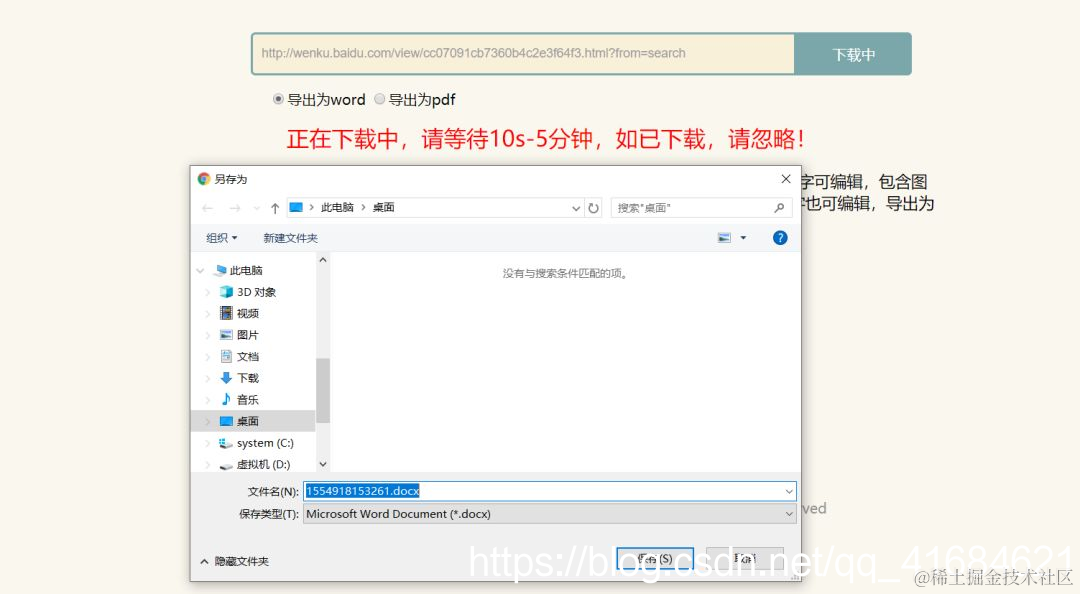Click the up one level arrow

pos(274,207)
